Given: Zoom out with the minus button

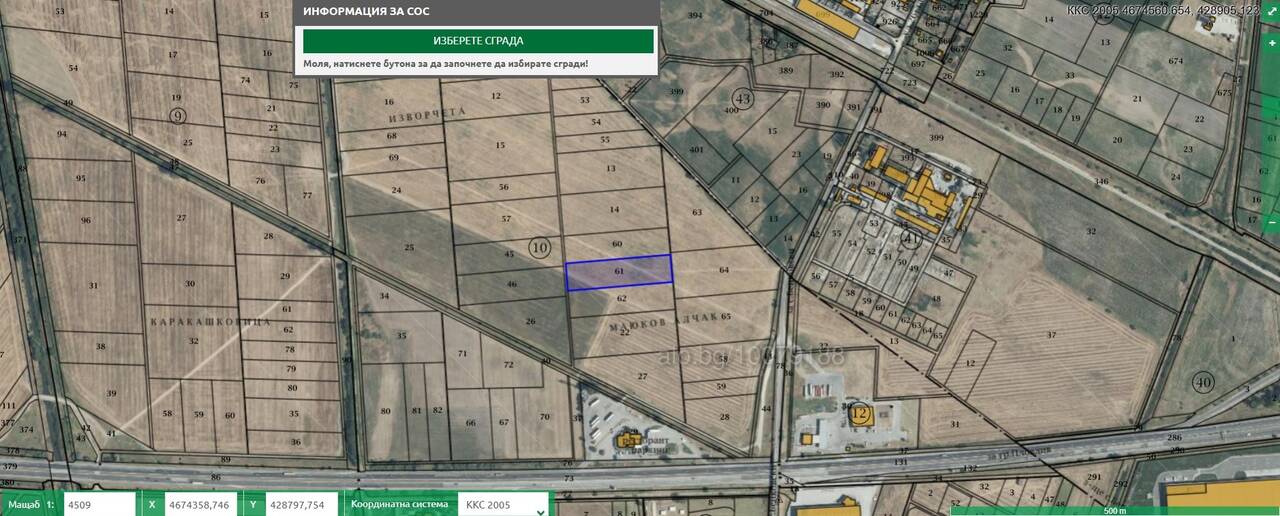Looking at the screenshot, I should 1271,222.
